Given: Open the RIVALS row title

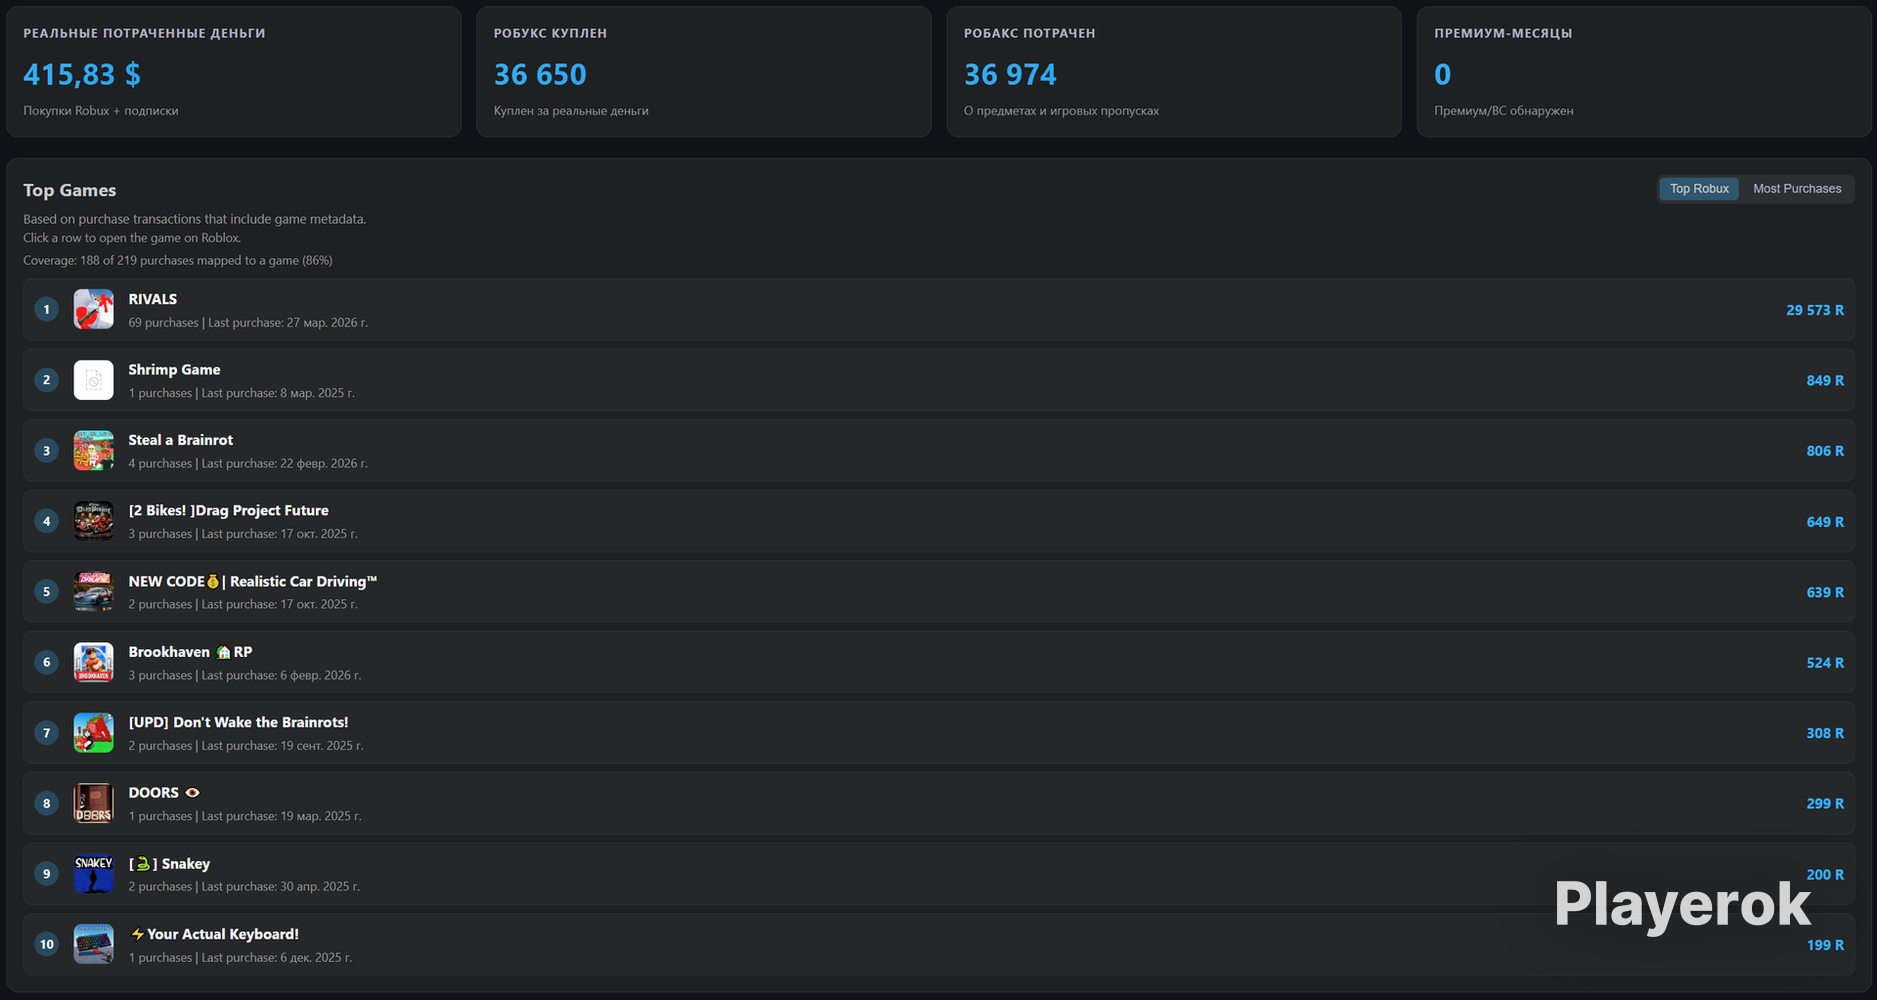Looking at the screenshot, I should pyautogui.click(x=152, y=299).
